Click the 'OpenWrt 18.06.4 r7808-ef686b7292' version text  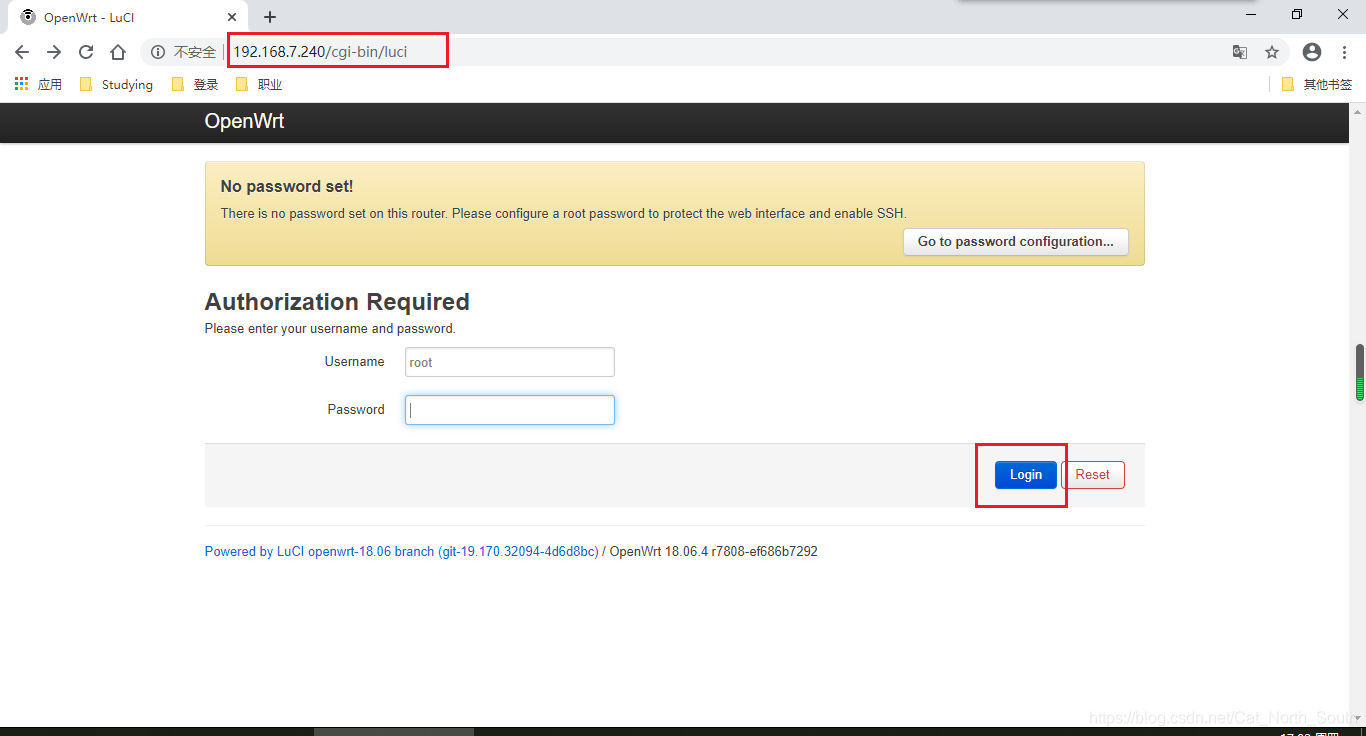tap(714, 551)
